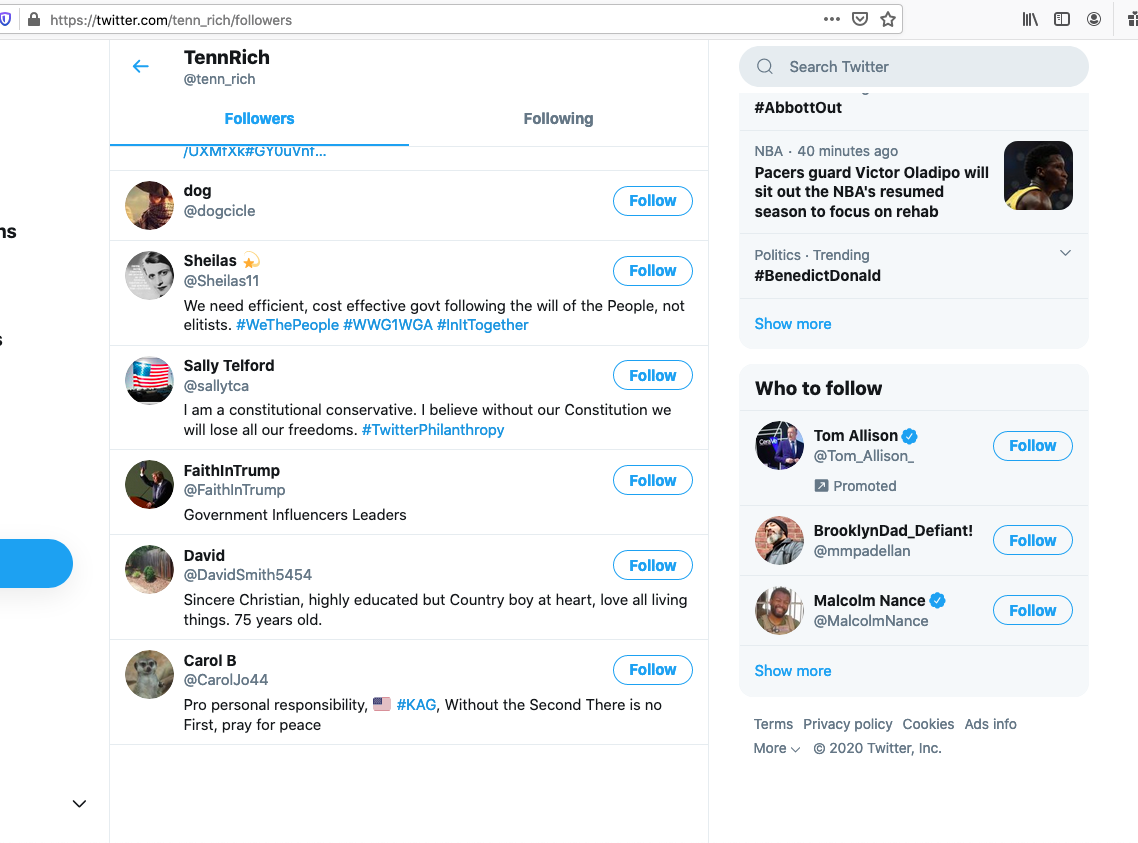Click the search magnifier icon
Screen dimensions: 1138x843
765,67
